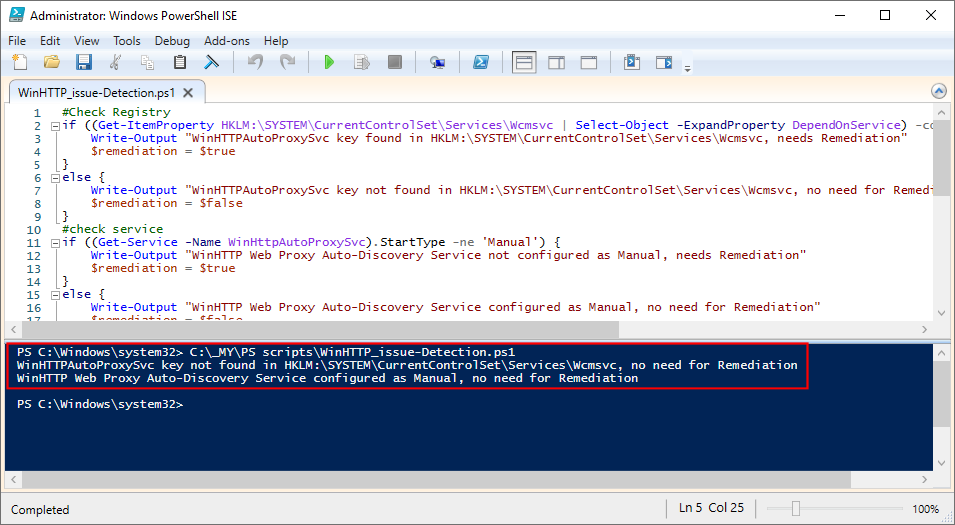The width and height of the screenshot is (955, 525).
Task: Switch to Show Script Pane Right layout
Action: tap(557, 63)
